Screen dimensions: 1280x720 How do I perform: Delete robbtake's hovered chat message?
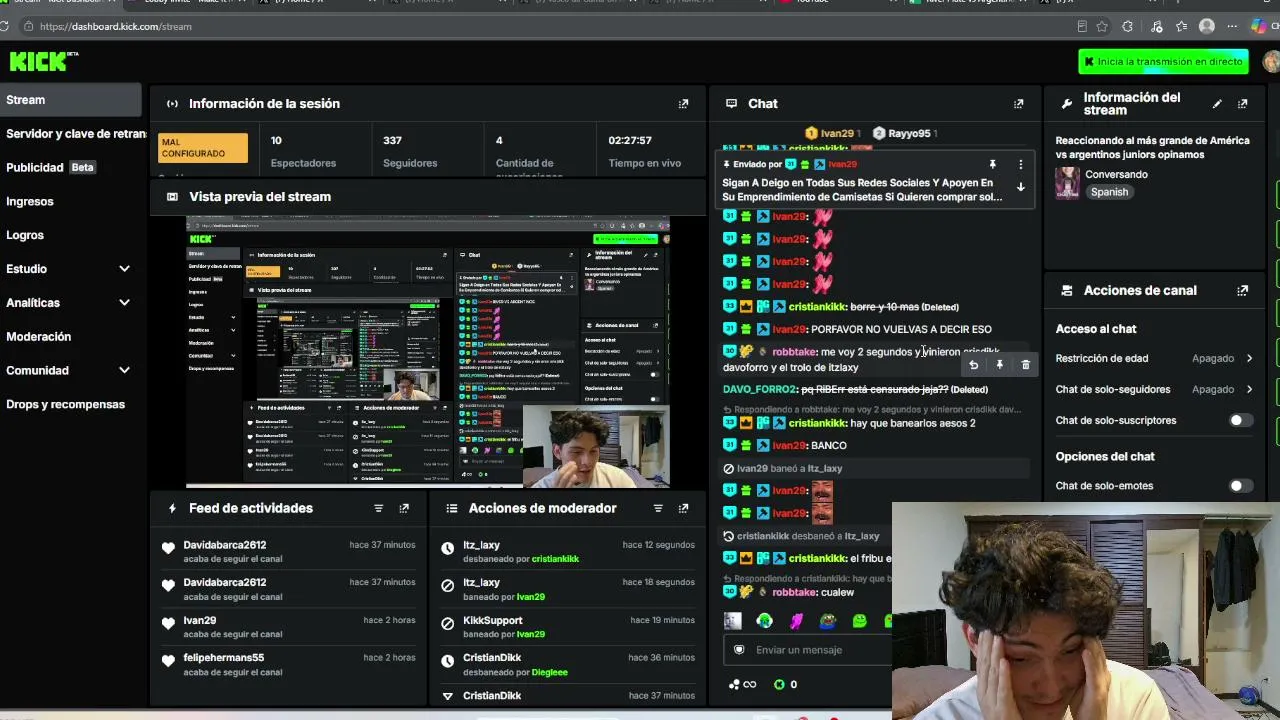click(x=1025, y=365)
